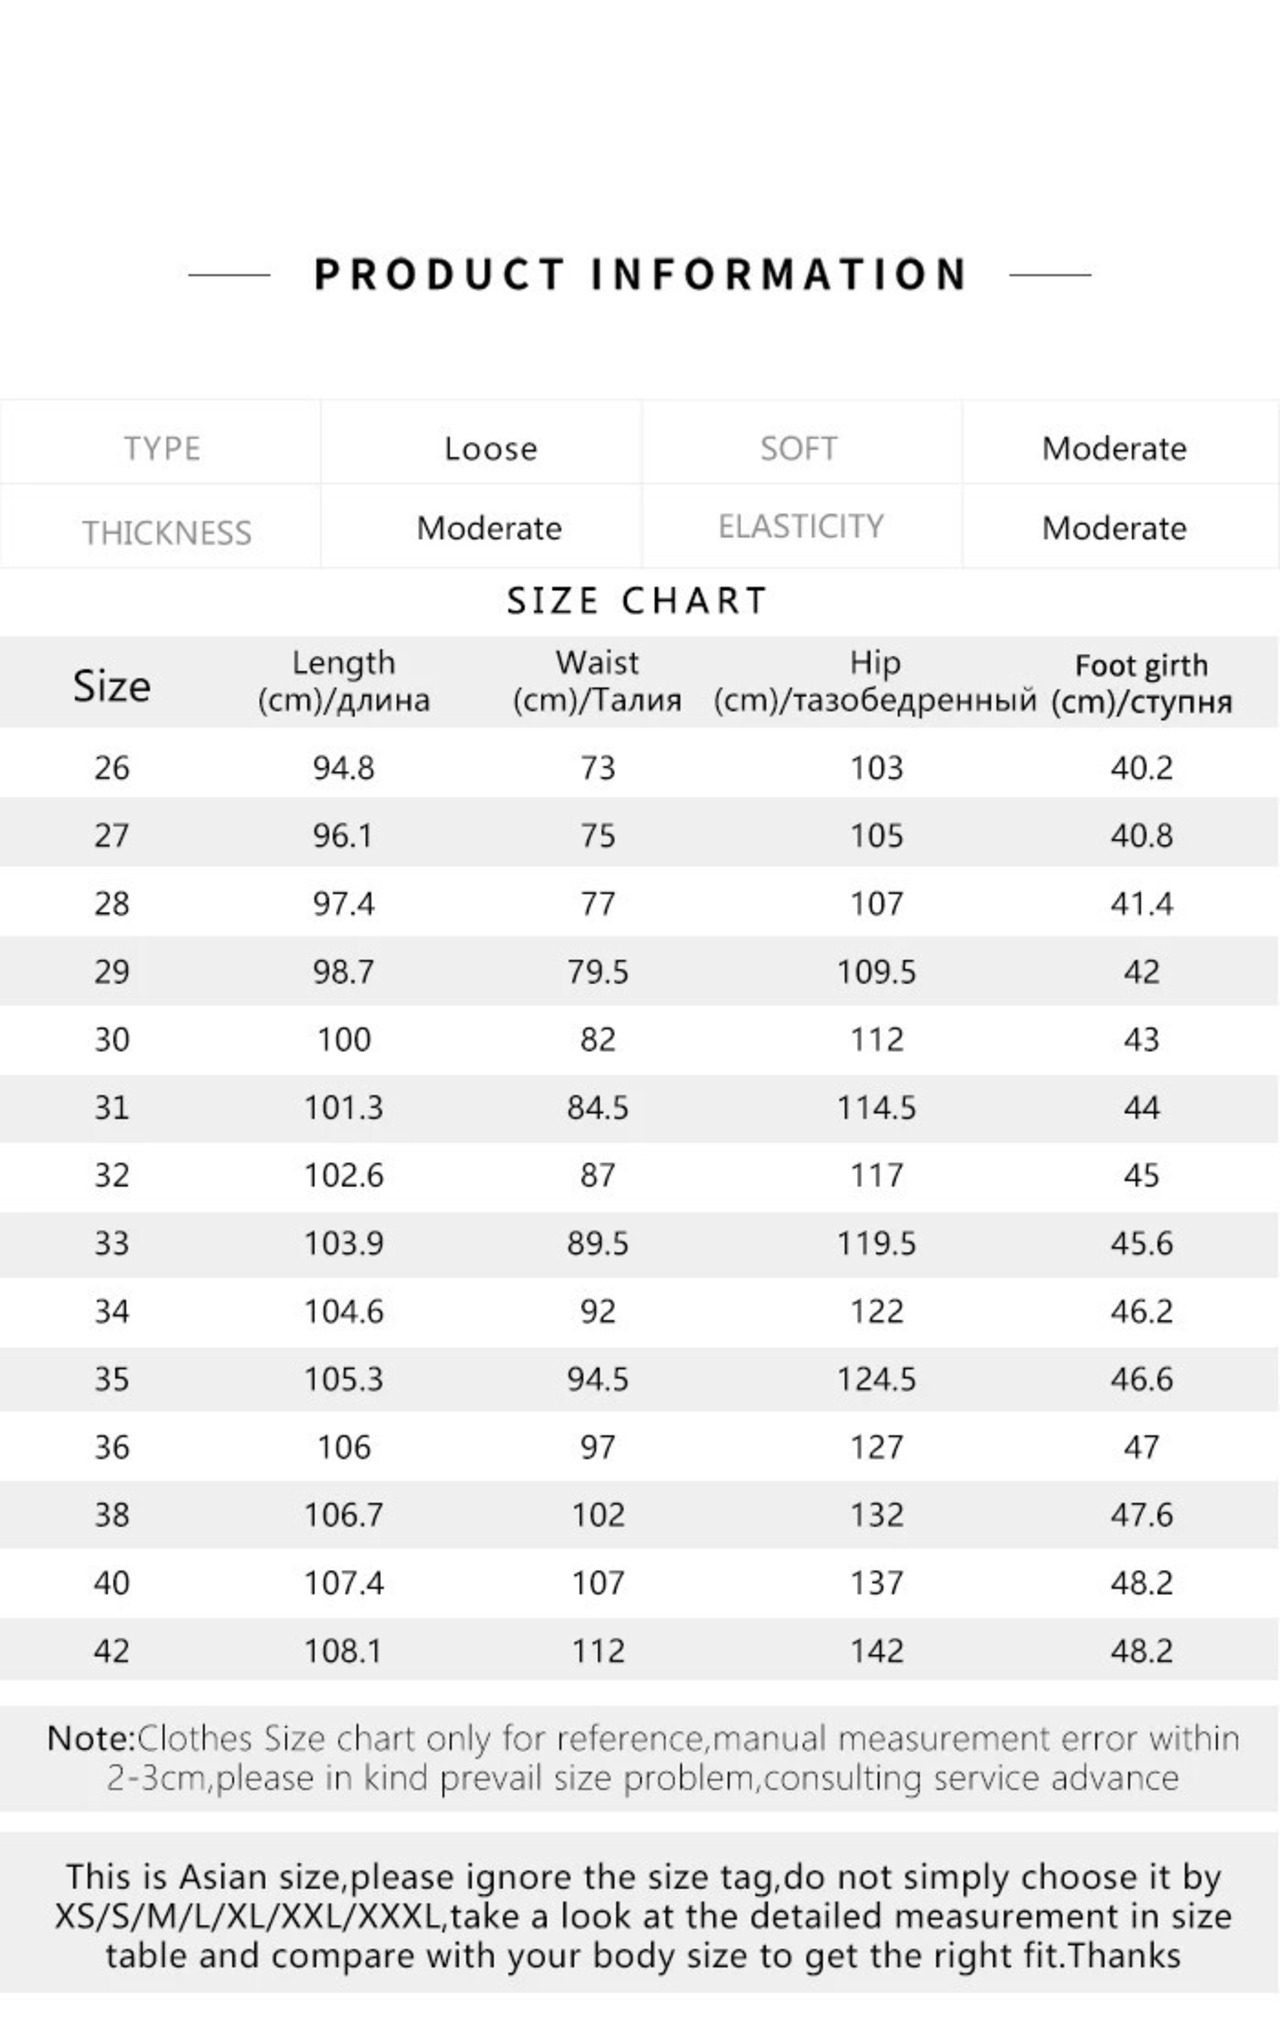Select the ELASTICITY label cell
This screenshot has width=1280, height=2024.
tap(802, 527)
